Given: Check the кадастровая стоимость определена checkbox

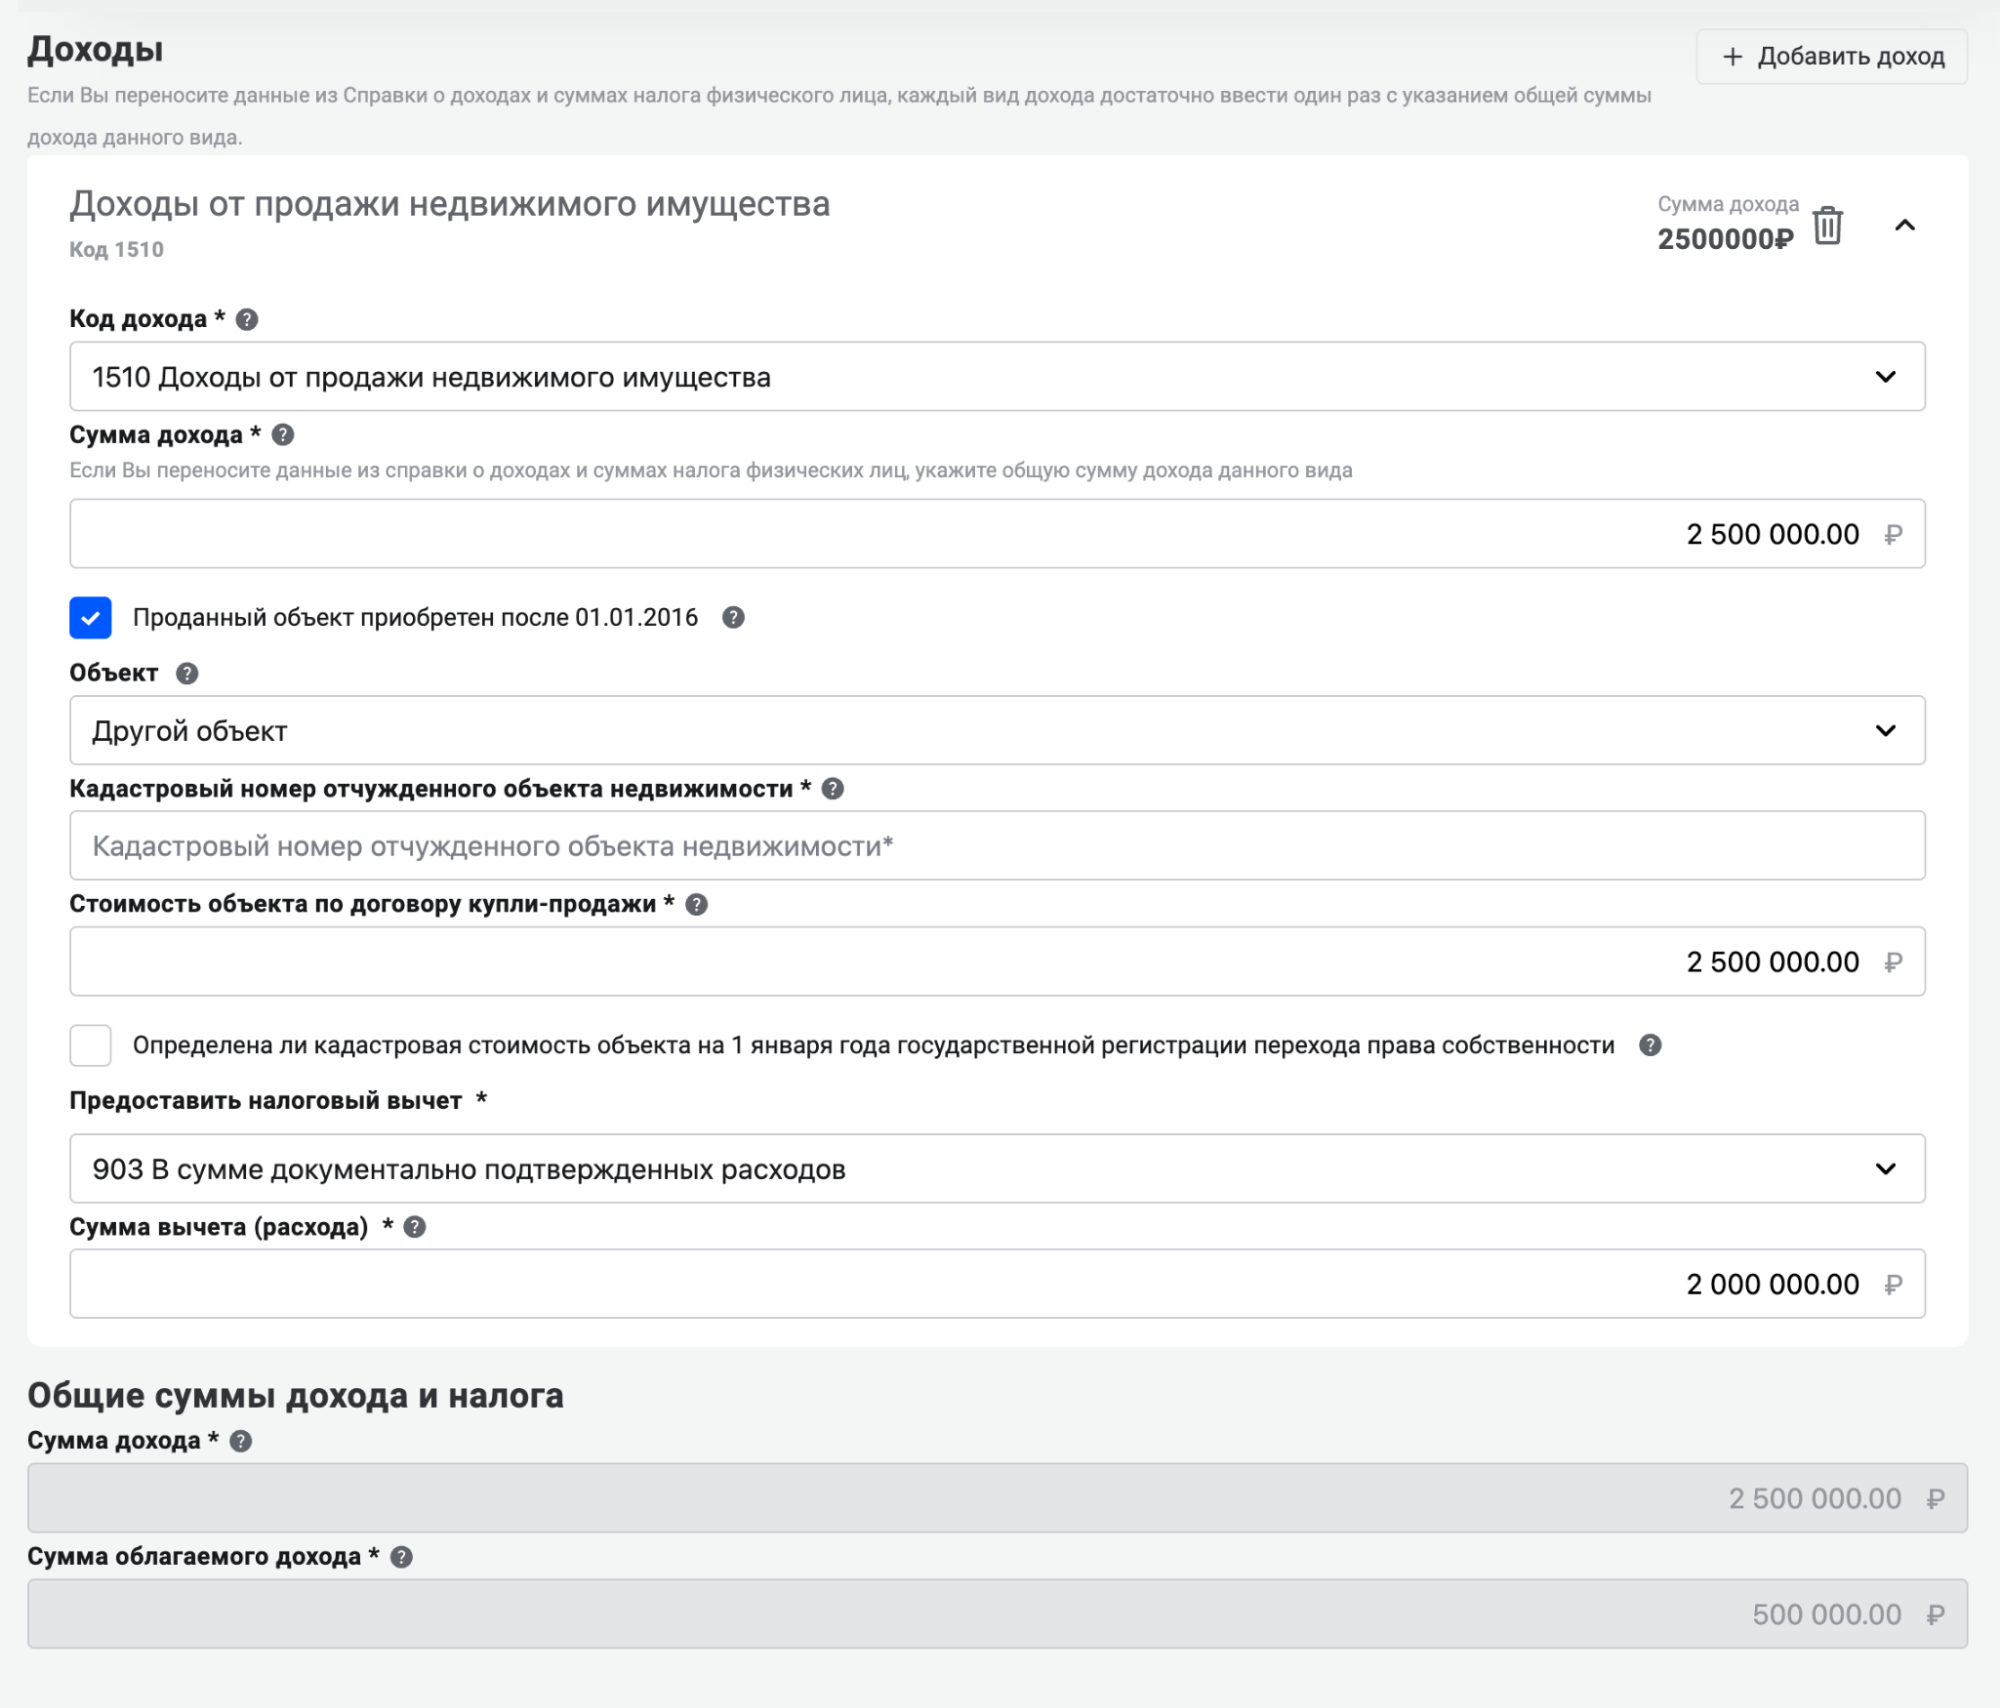Looking at the screenshot, I should [x=90, y=1045].
